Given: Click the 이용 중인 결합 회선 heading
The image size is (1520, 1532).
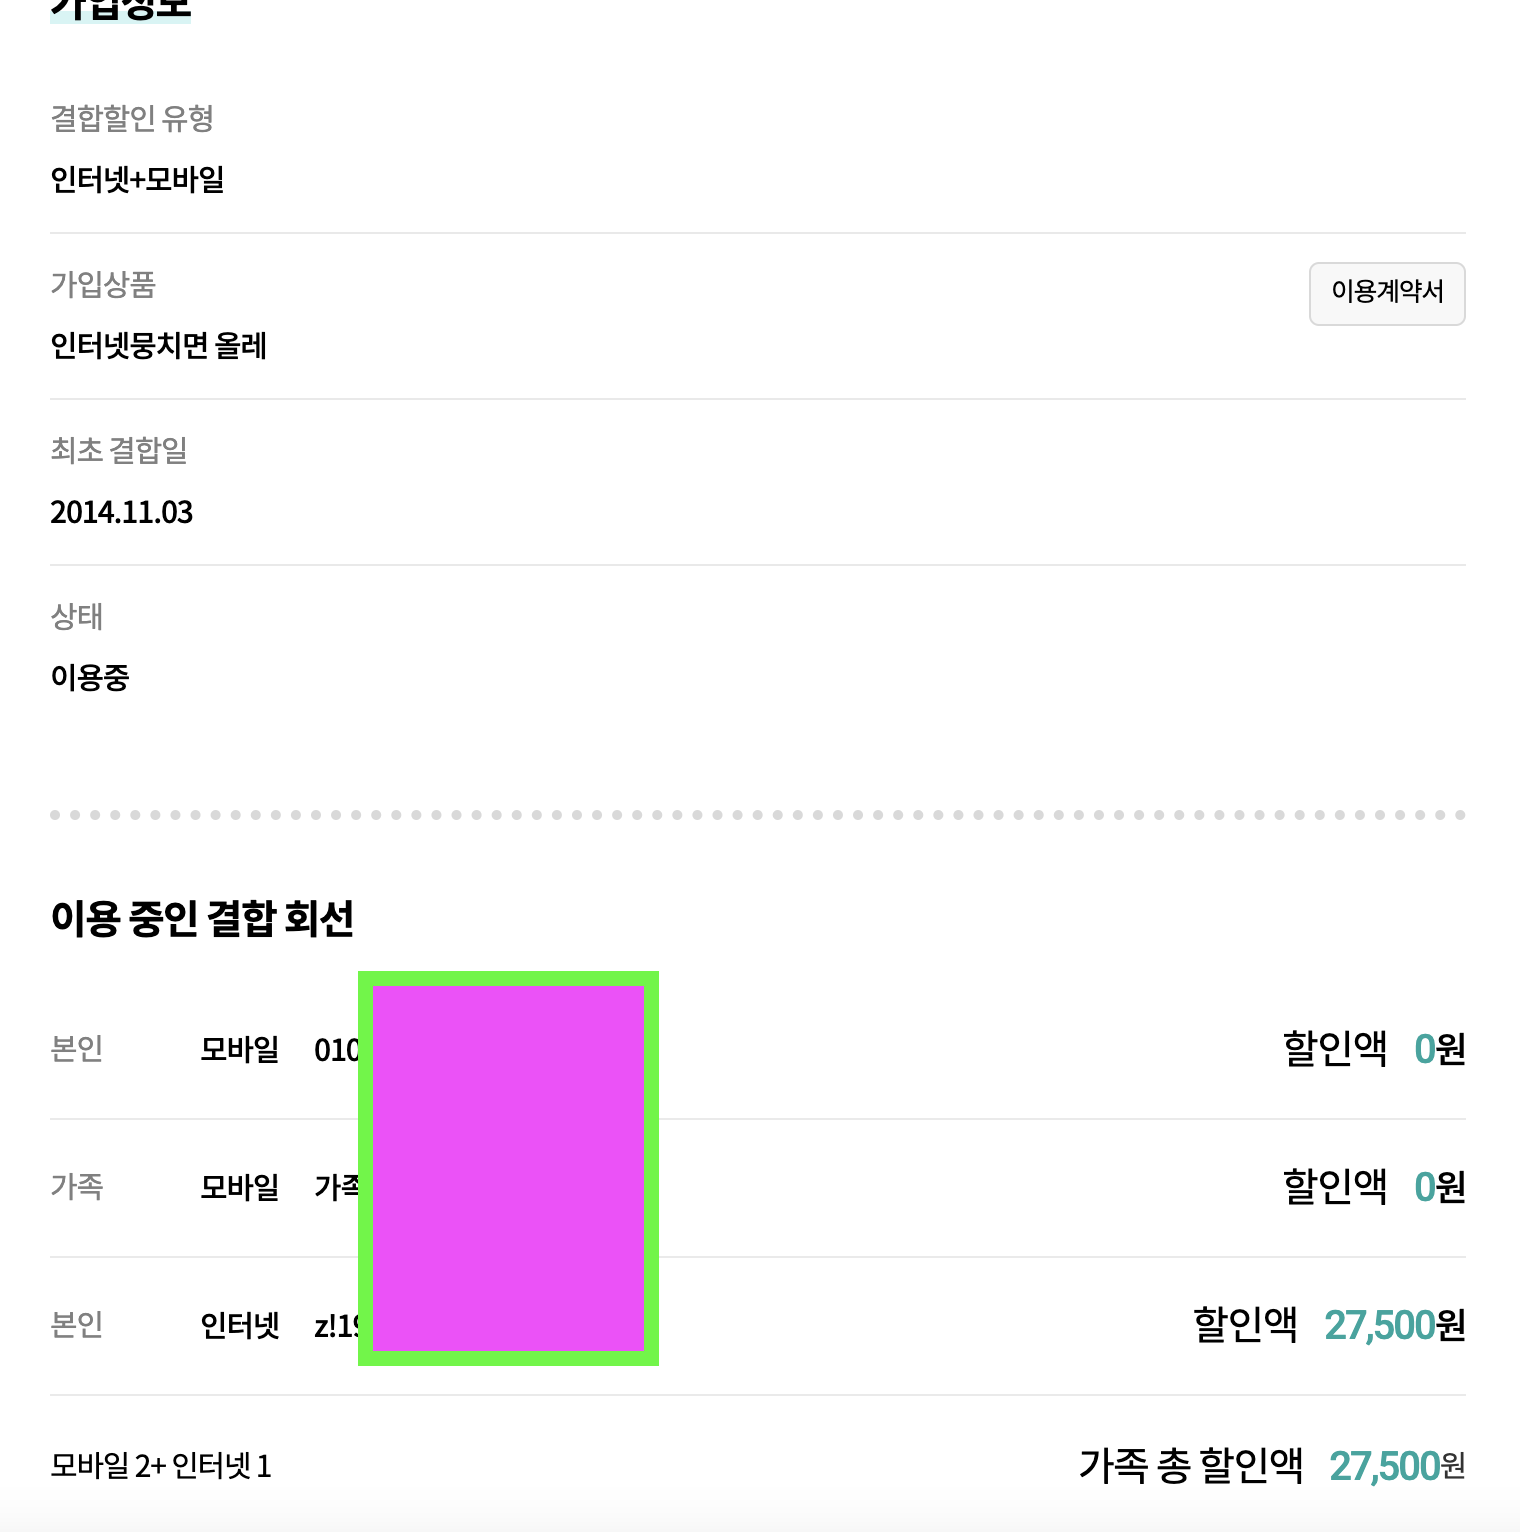Looking at the screenshot, I should pyautogui.click(x=202, y=918).
